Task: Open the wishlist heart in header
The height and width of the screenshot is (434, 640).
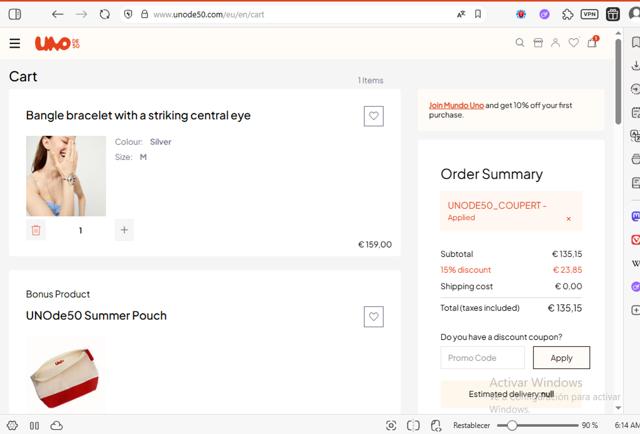Action: click(573, 42)
